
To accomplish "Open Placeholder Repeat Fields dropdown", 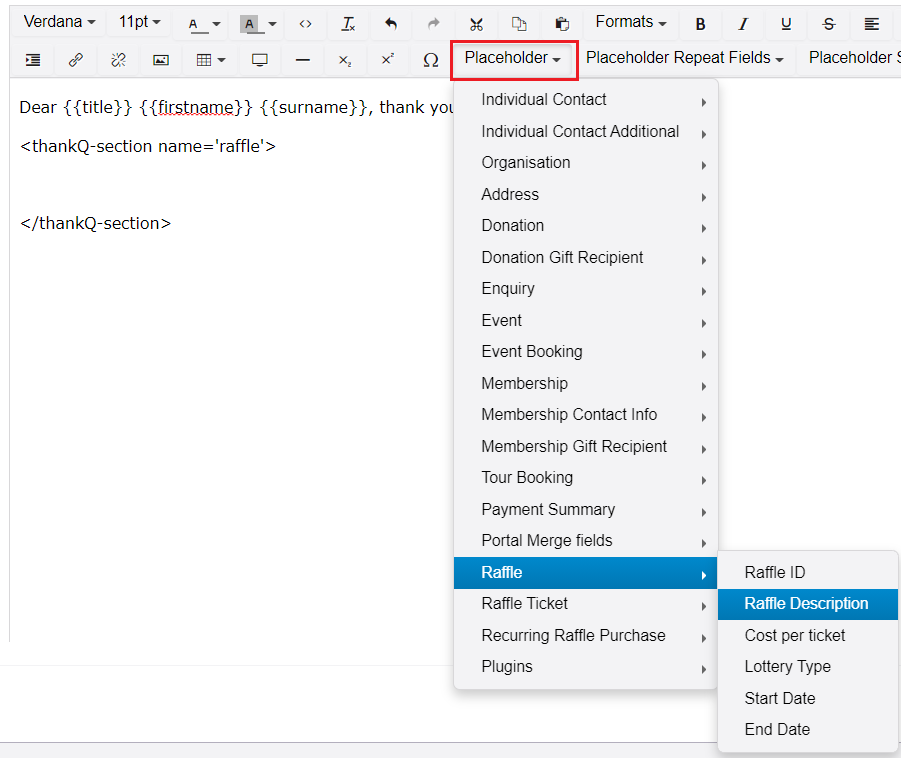I will (684, 58).
